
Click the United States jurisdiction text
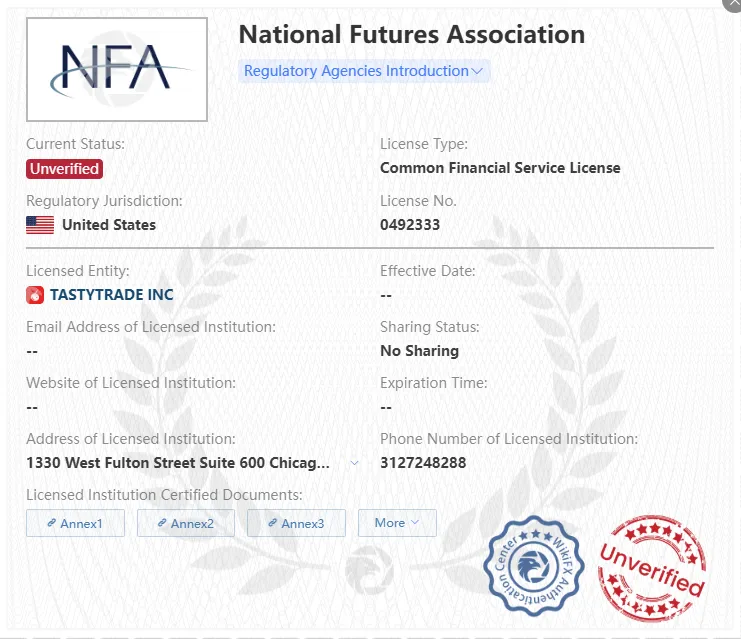pyautogui.click(x=109, y=225)
